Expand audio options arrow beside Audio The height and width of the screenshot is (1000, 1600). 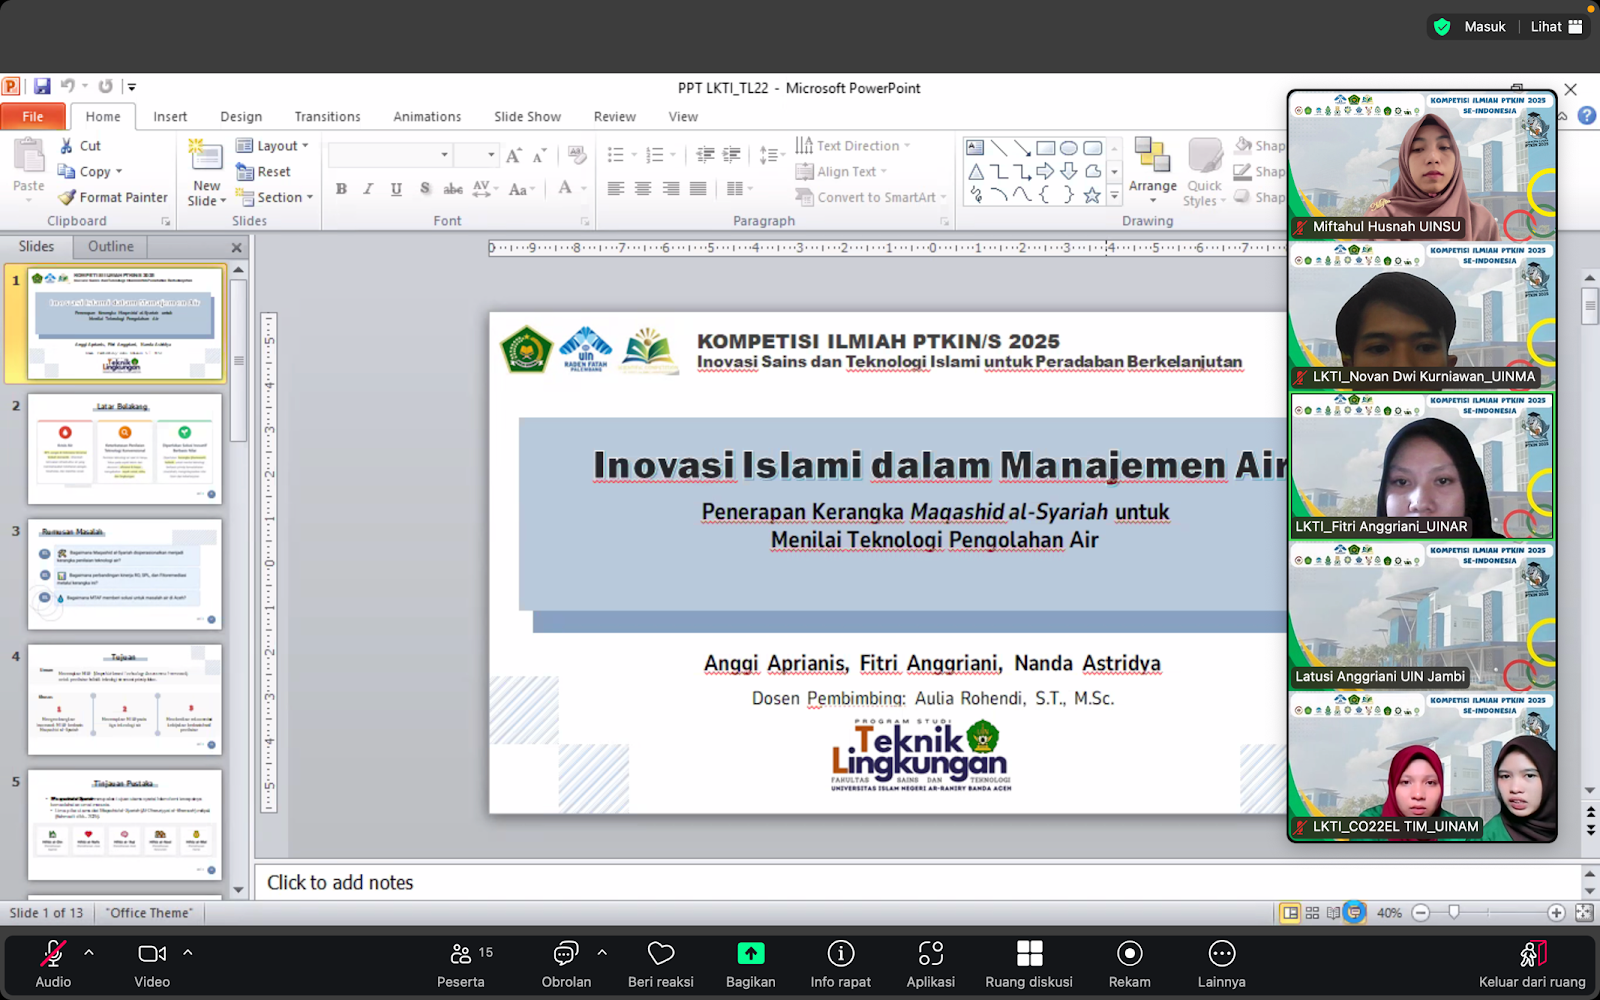coord(89,953)
